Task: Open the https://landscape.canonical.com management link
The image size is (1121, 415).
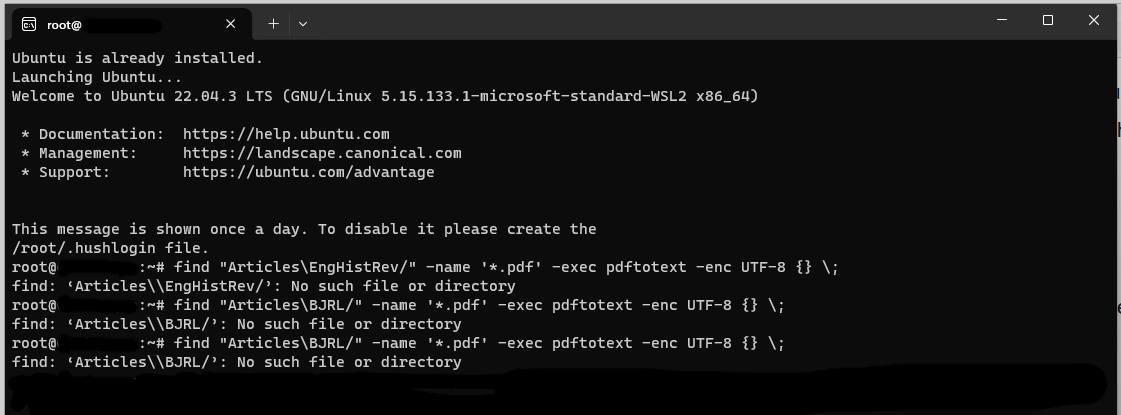Action: click(322, 153)
